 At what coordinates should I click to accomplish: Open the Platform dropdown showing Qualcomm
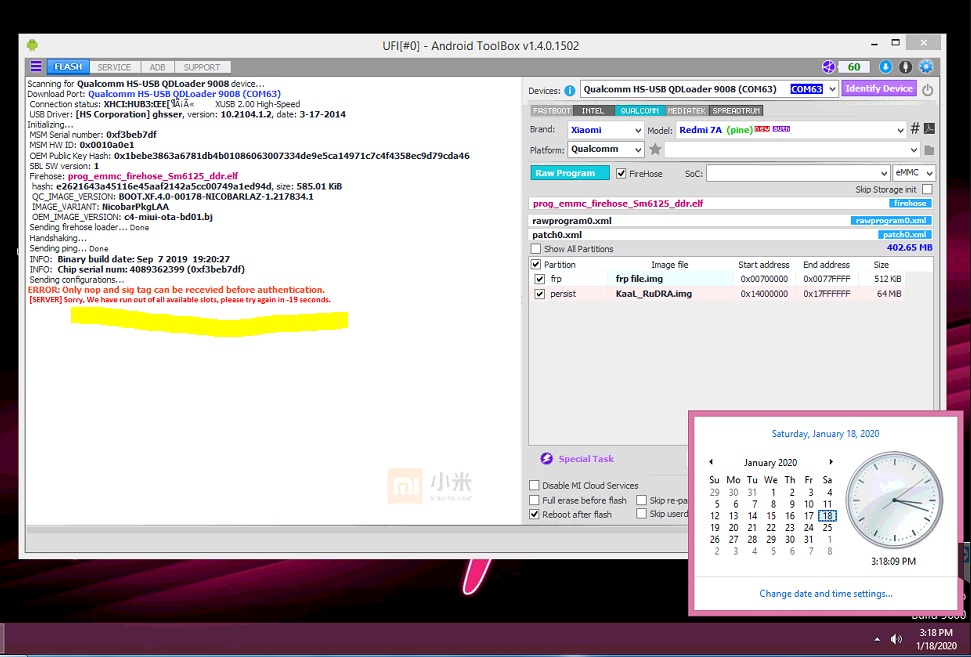638,150
